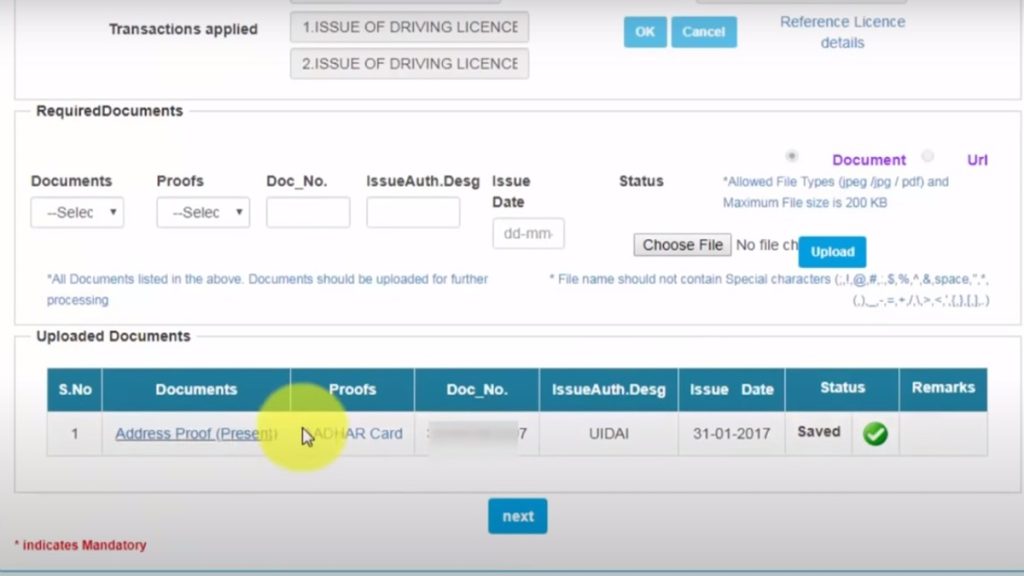Click the Documents column header

click(196, 390)
